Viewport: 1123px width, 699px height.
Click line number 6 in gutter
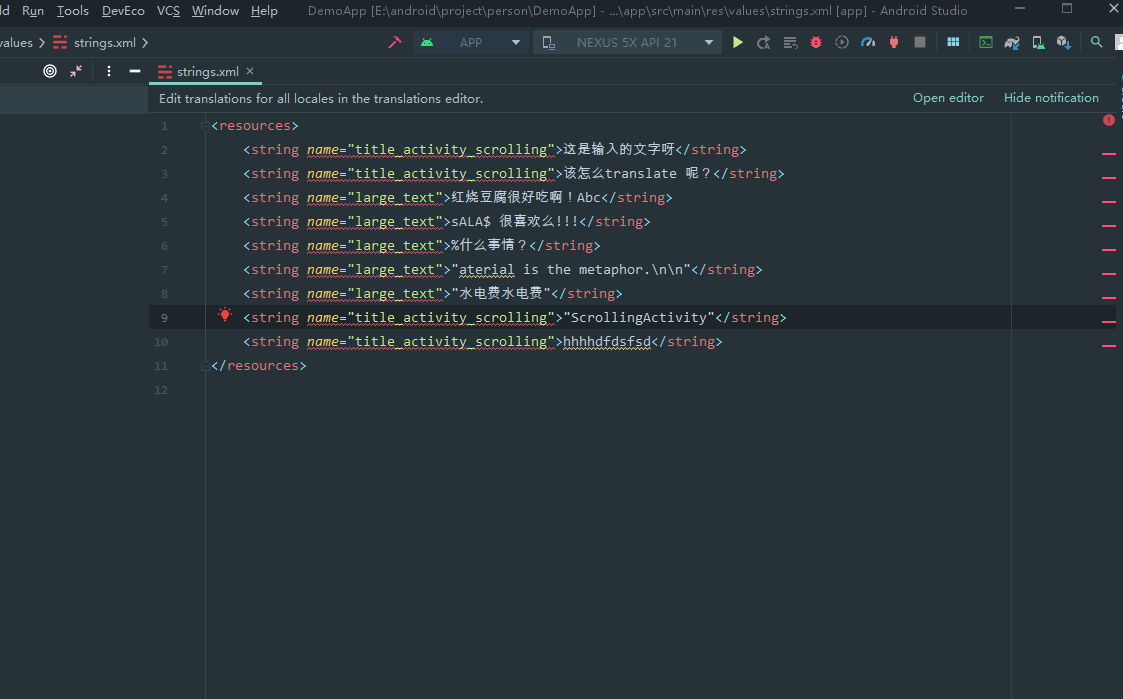[165, 246]
